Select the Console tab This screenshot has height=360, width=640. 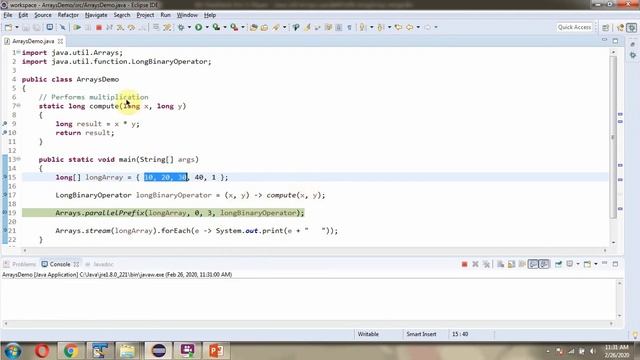[60, 264]
